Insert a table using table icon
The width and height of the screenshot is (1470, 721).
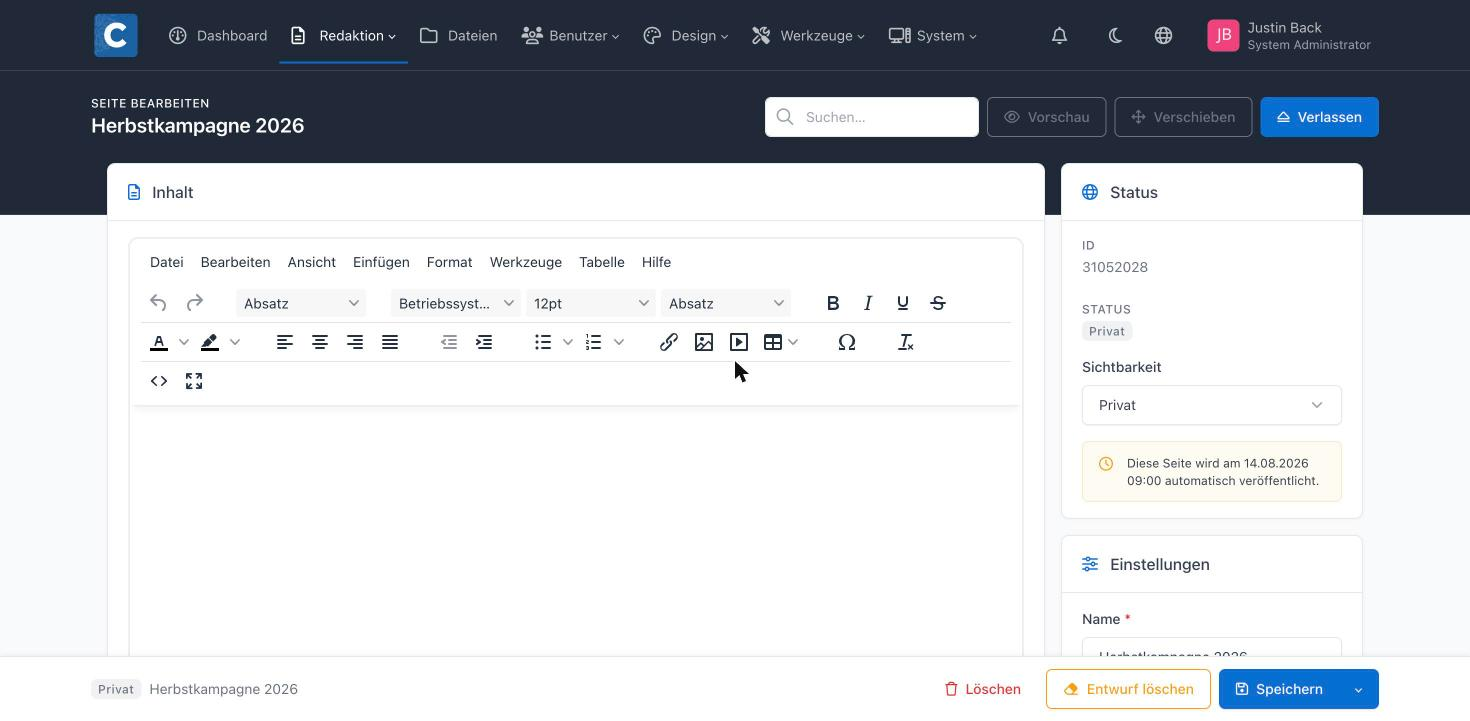pos(773,342)
